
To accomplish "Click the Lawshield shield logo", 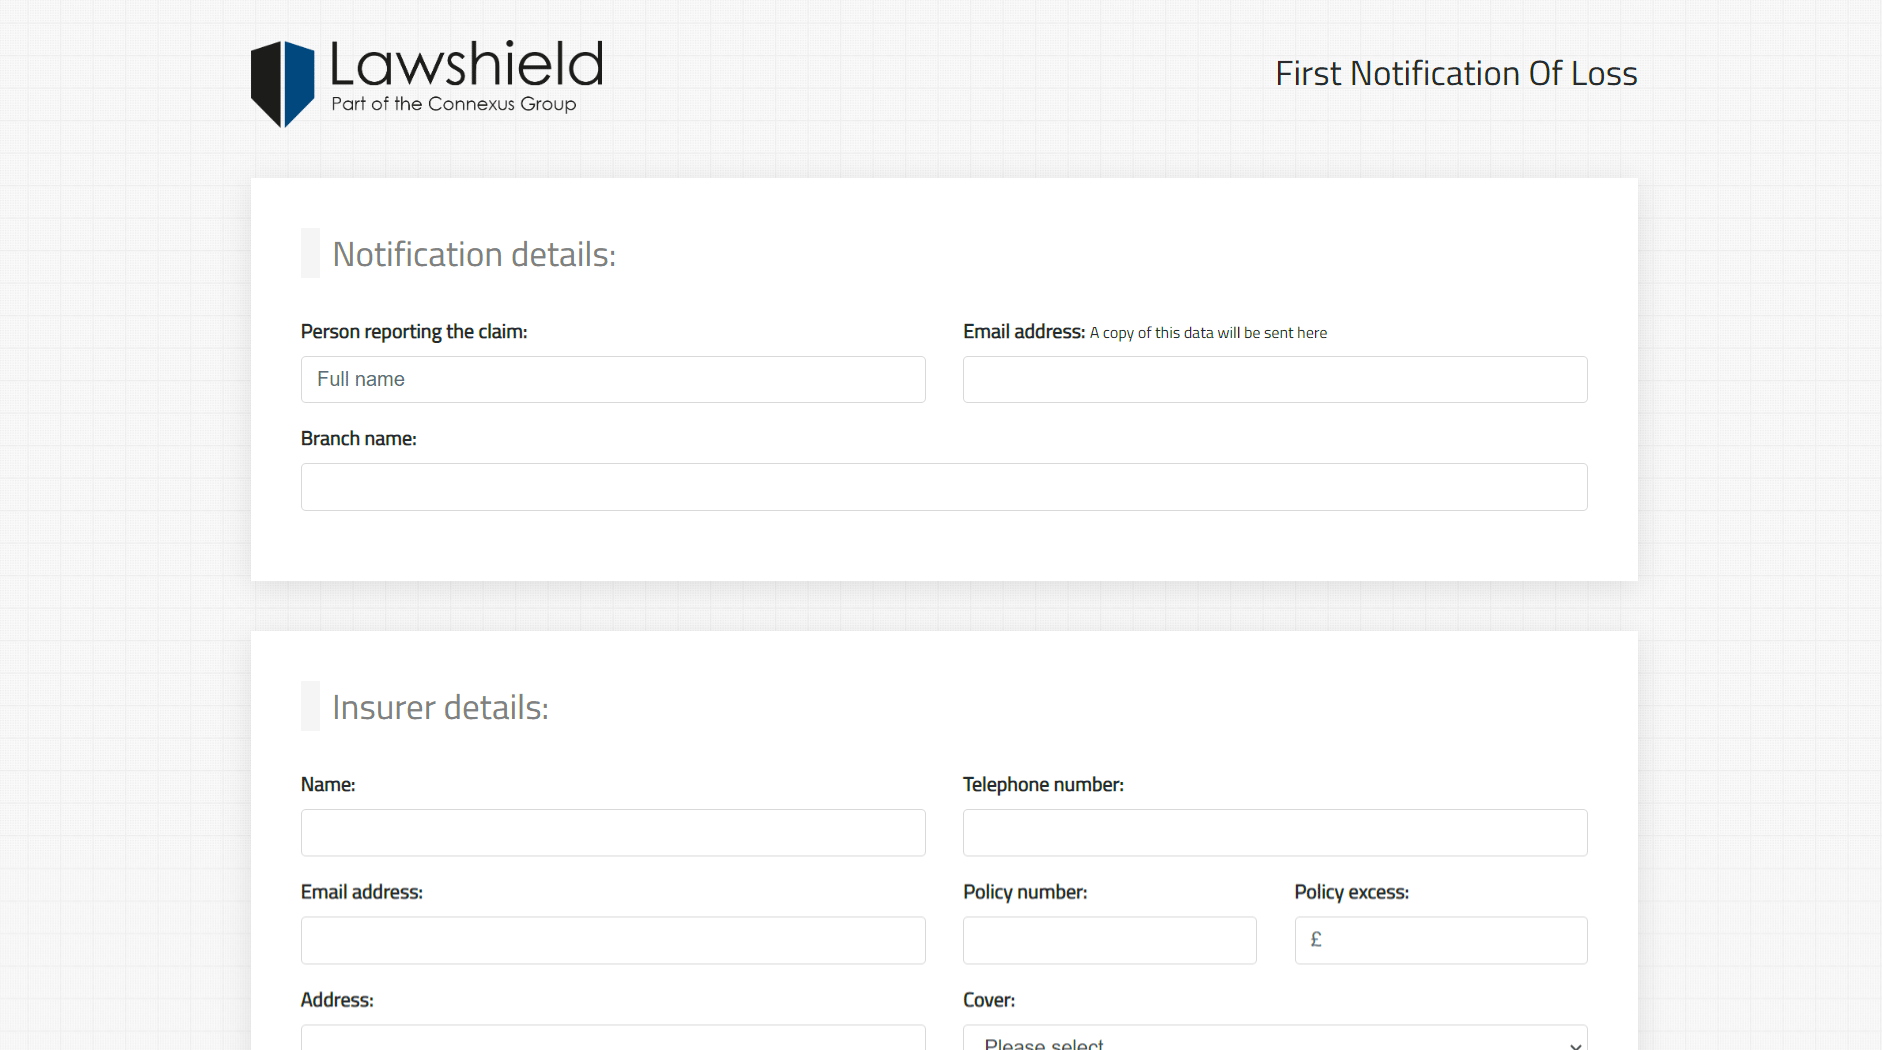I will pyautogui.click(x=281, y=82).
